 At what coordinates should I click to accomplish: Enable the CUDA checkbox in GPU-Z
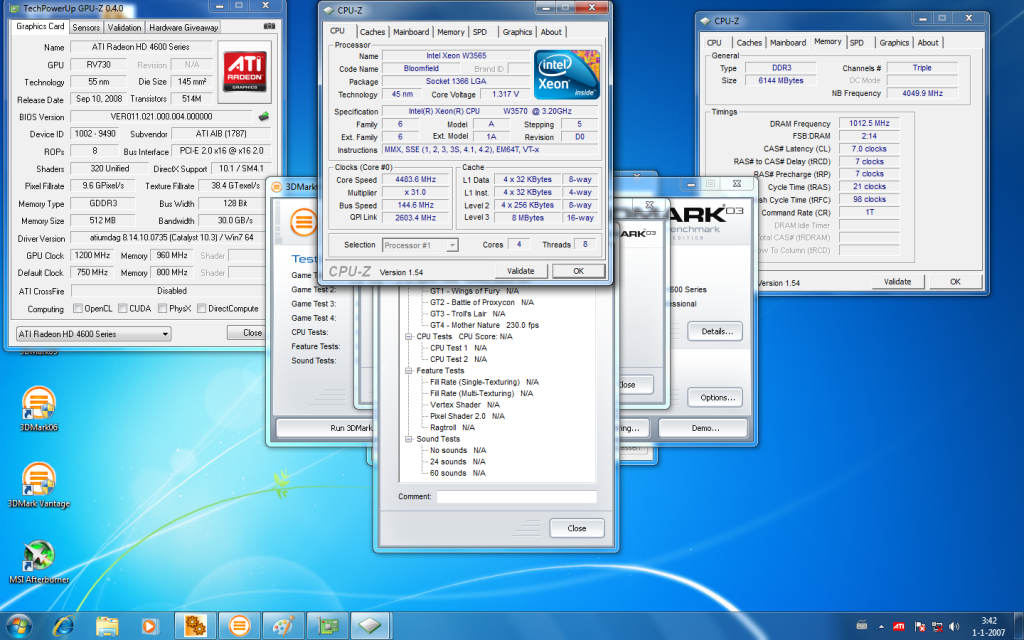pyautogui.click(x=122, y=308)
